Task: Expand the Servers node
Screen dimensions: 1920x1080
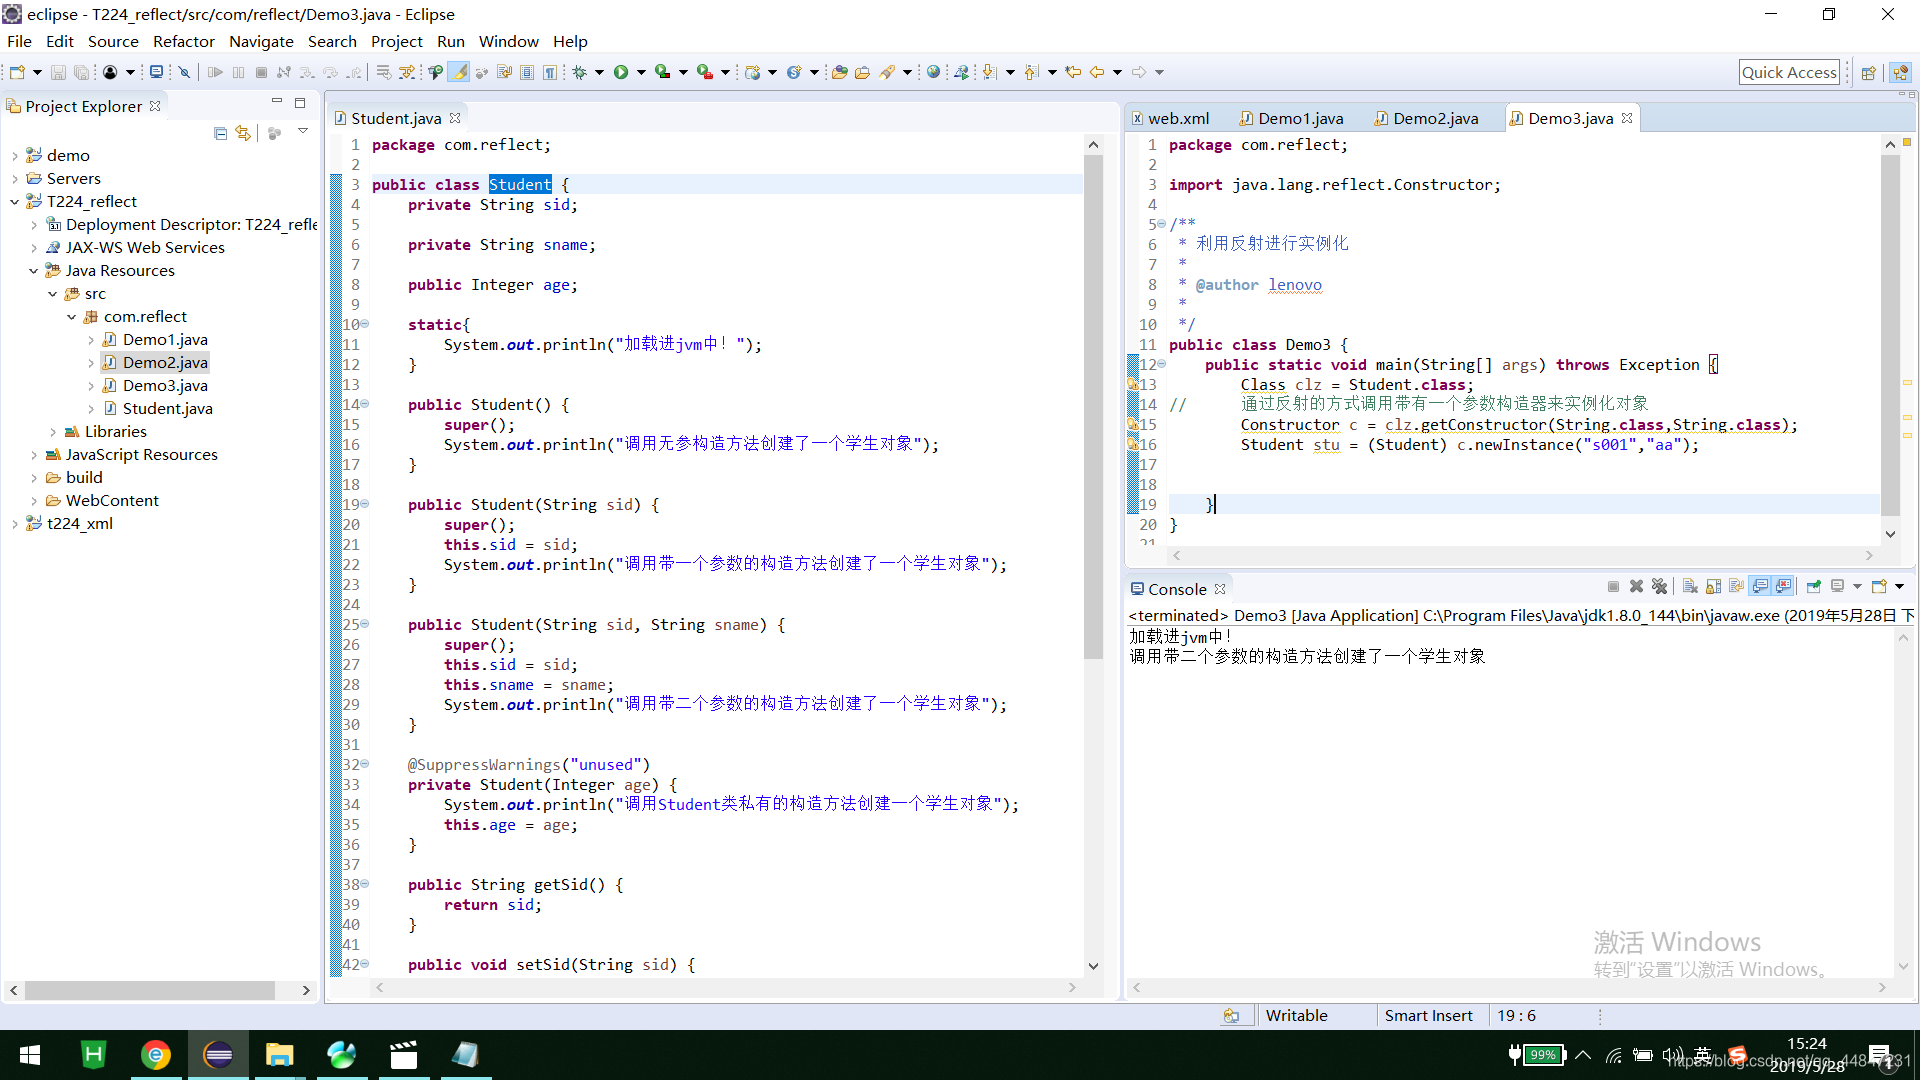Action: pyautogui.click(x=14, y=178)
